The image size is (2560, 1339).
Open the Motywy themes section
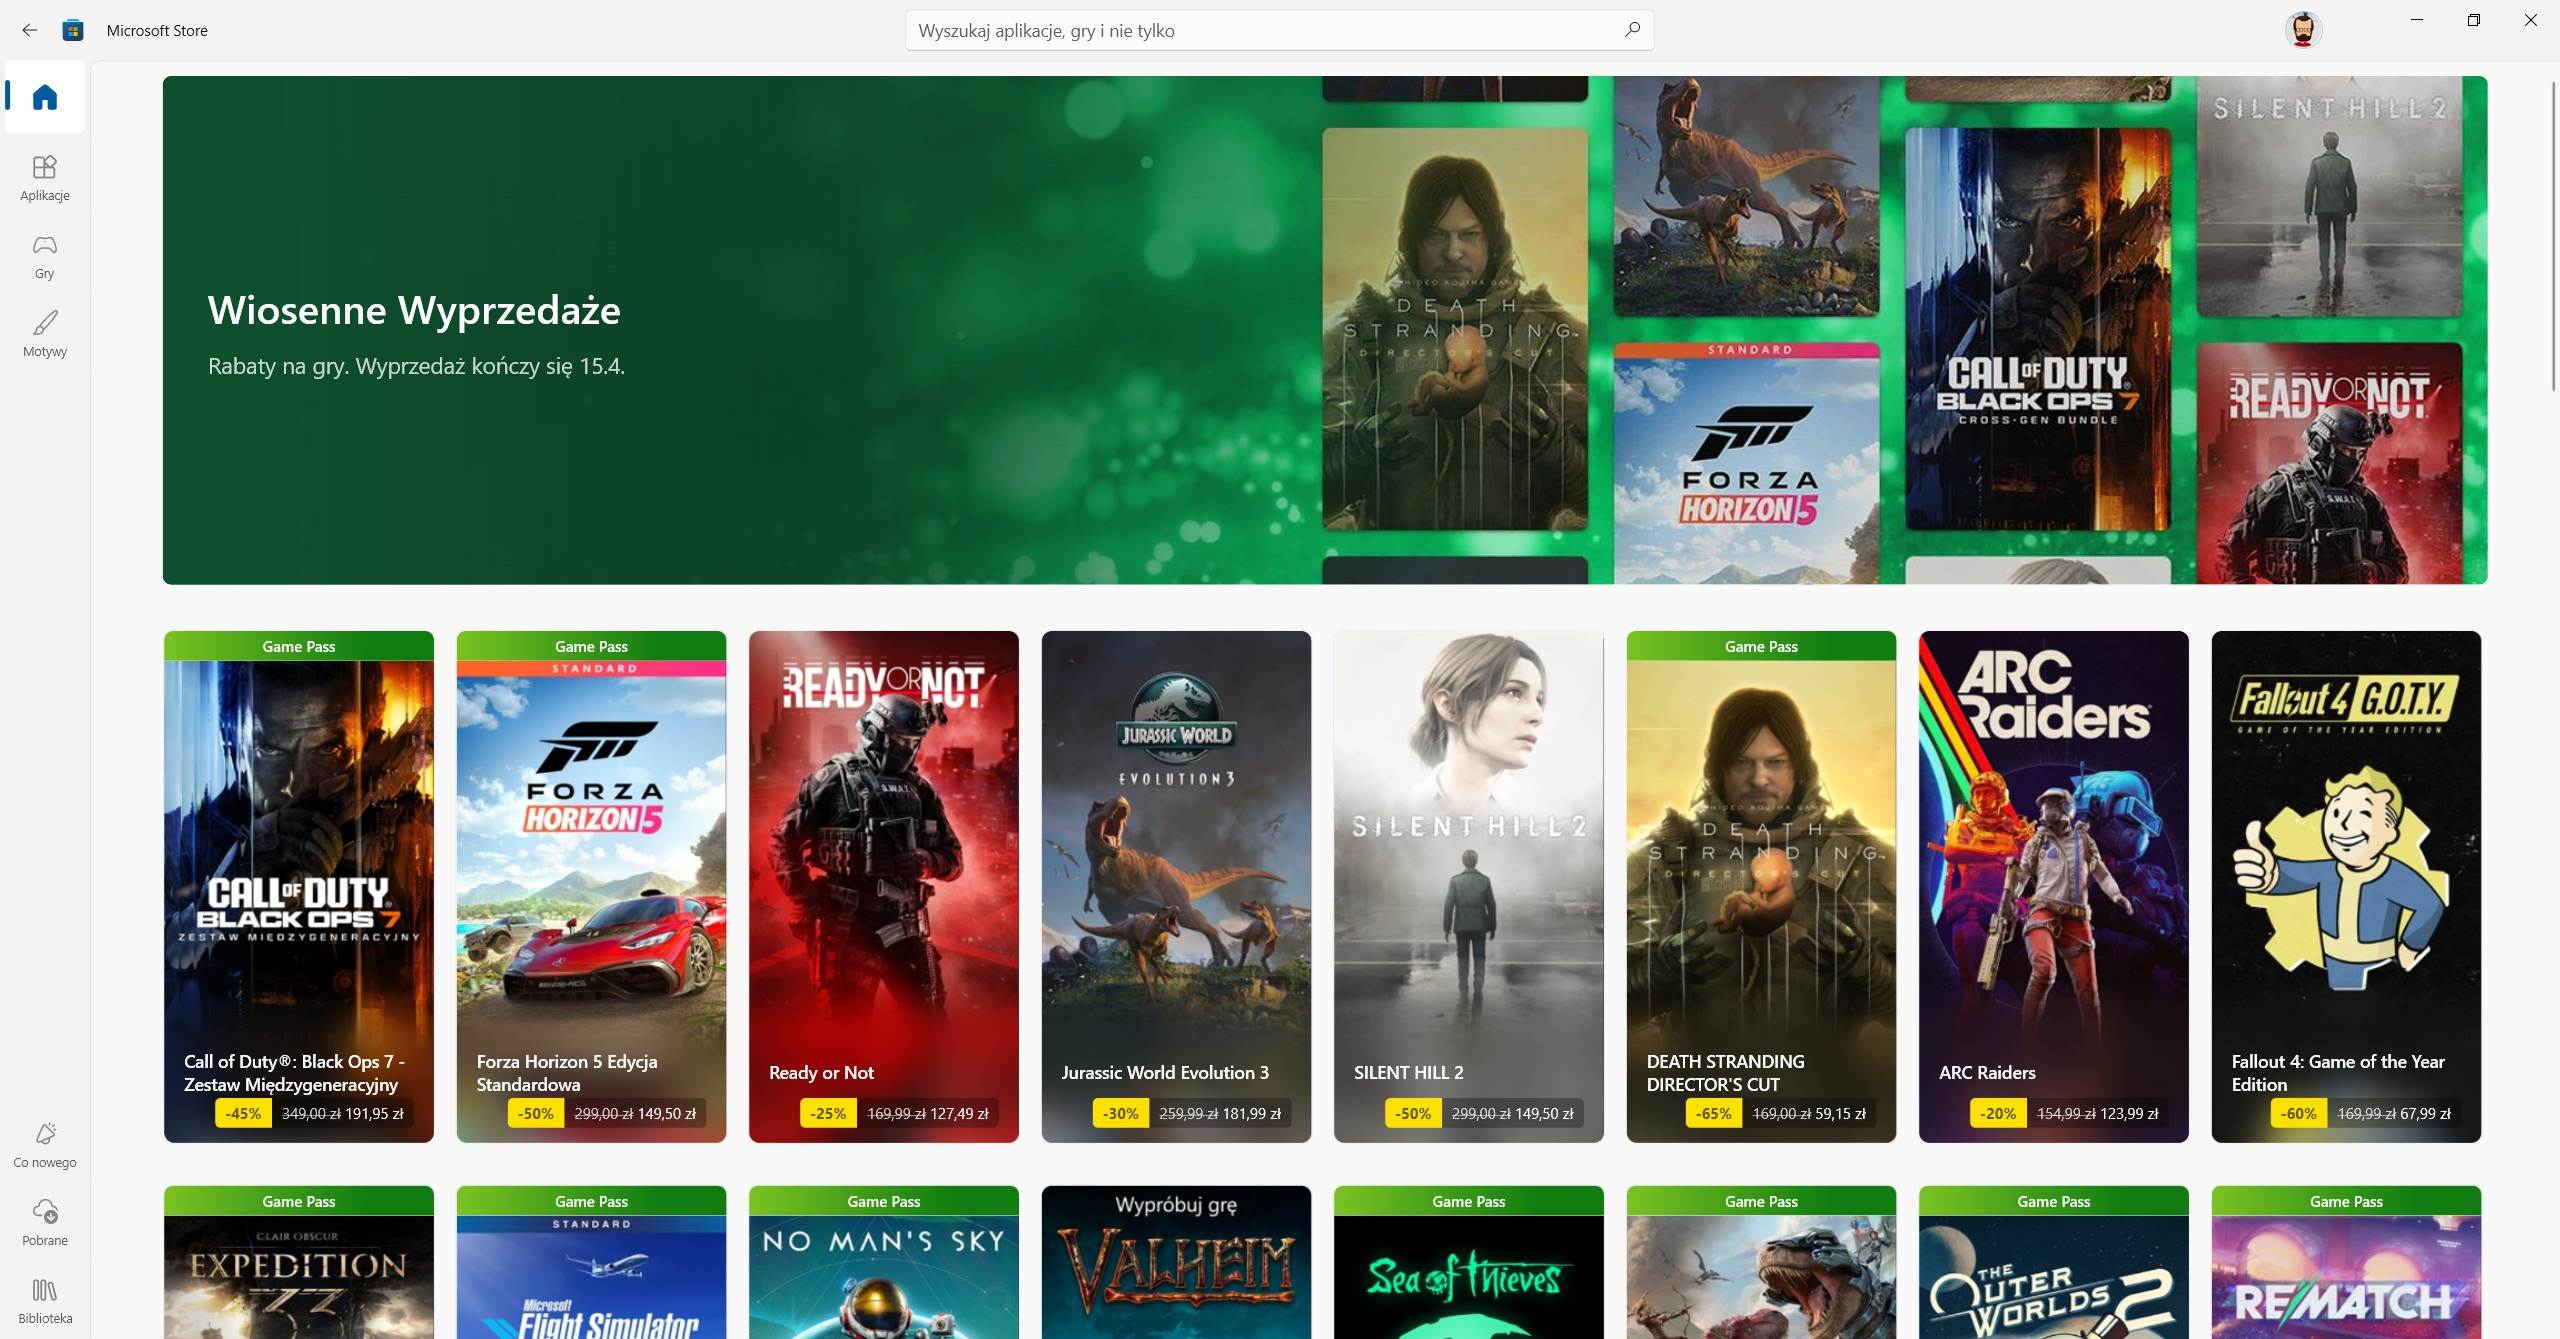coord(45,334)
